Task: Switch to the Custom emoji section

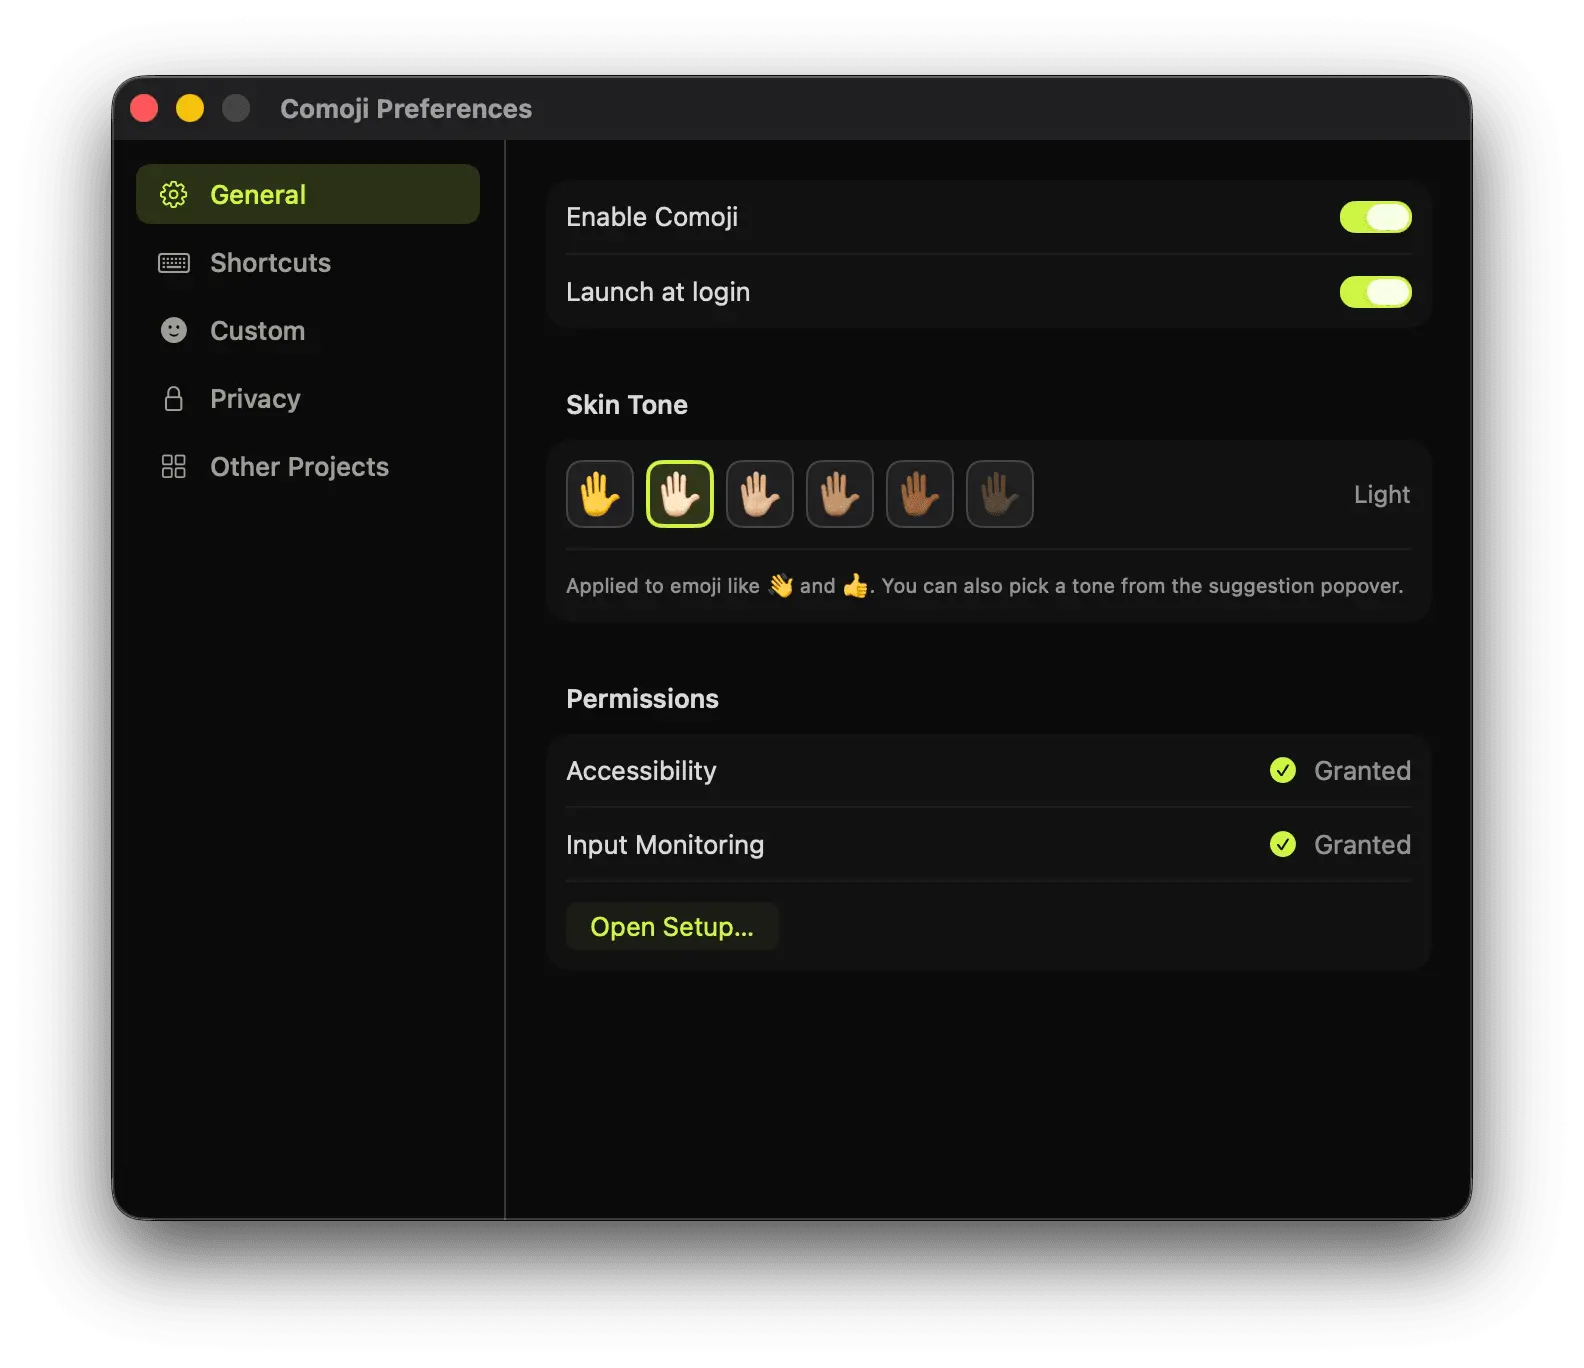Action: [308, 330]
